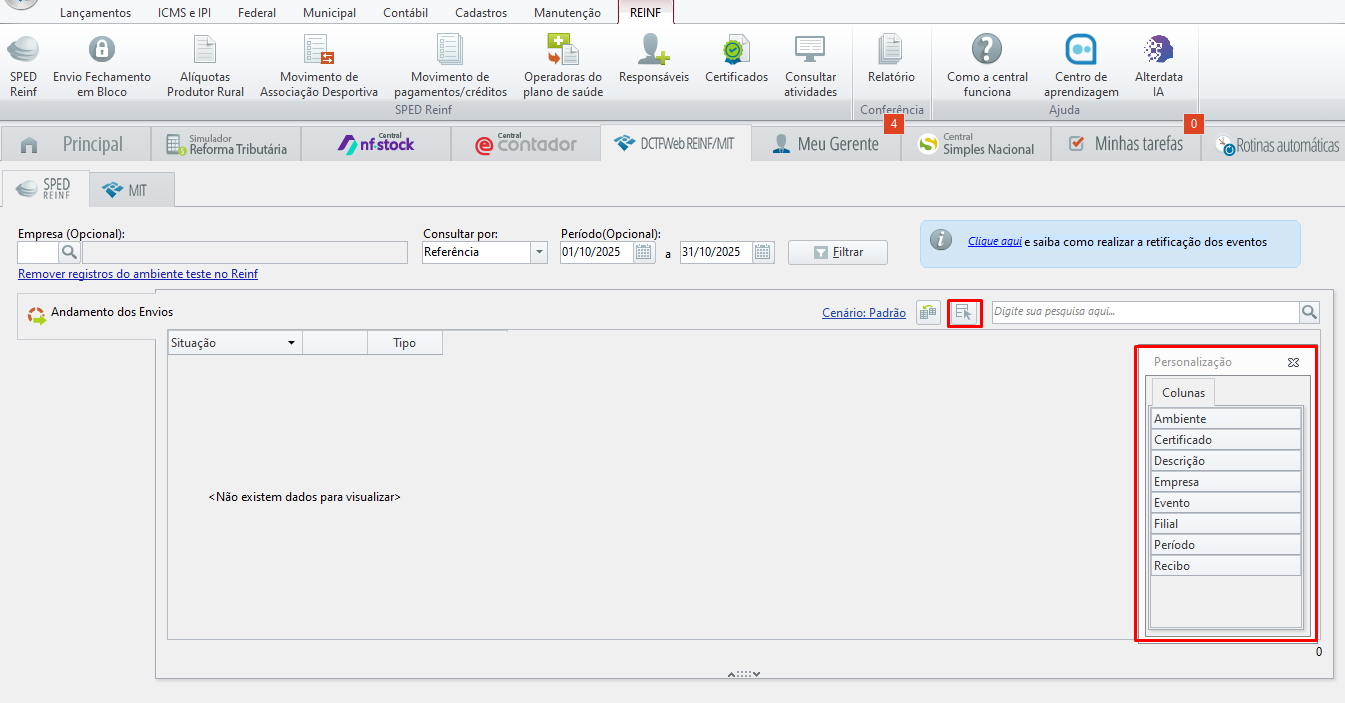Select the Colunas tab in Personalização
Image resolution: width=1345 pixels, height=703 pixels.
pyautogui.click(x=1183, y=392)
